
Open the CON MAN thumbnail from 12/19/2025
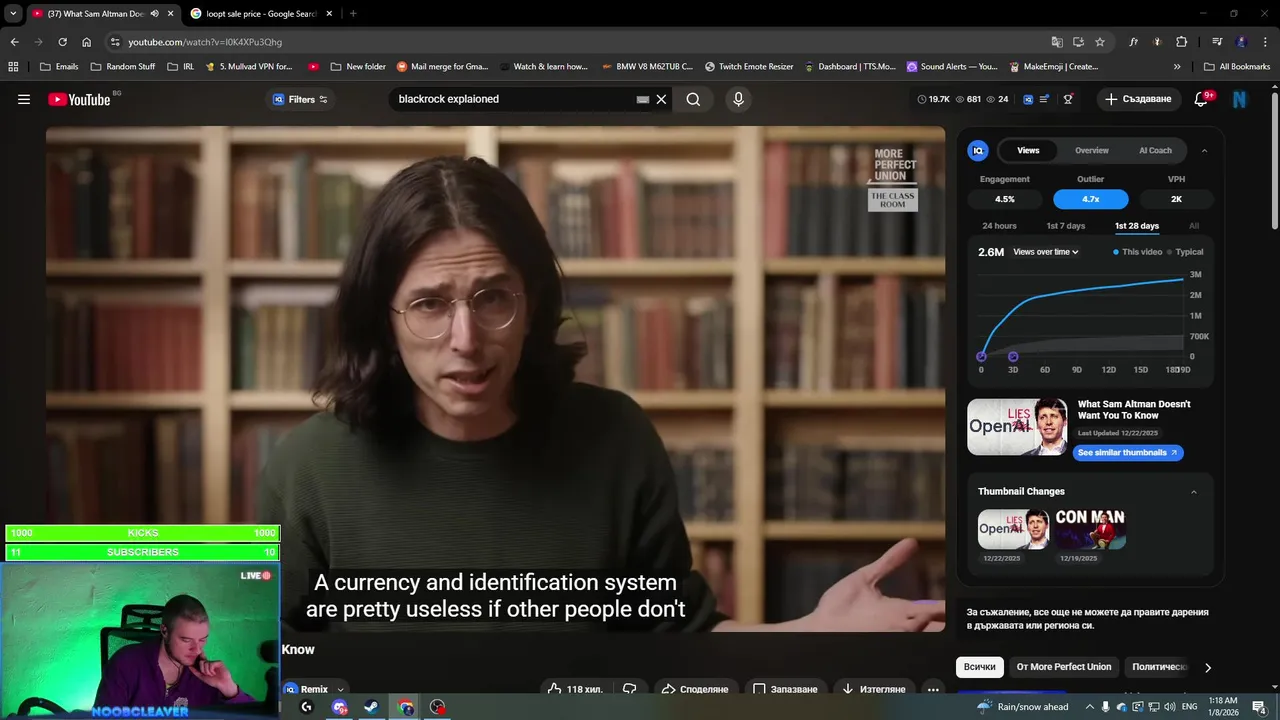coord(1090,530)
